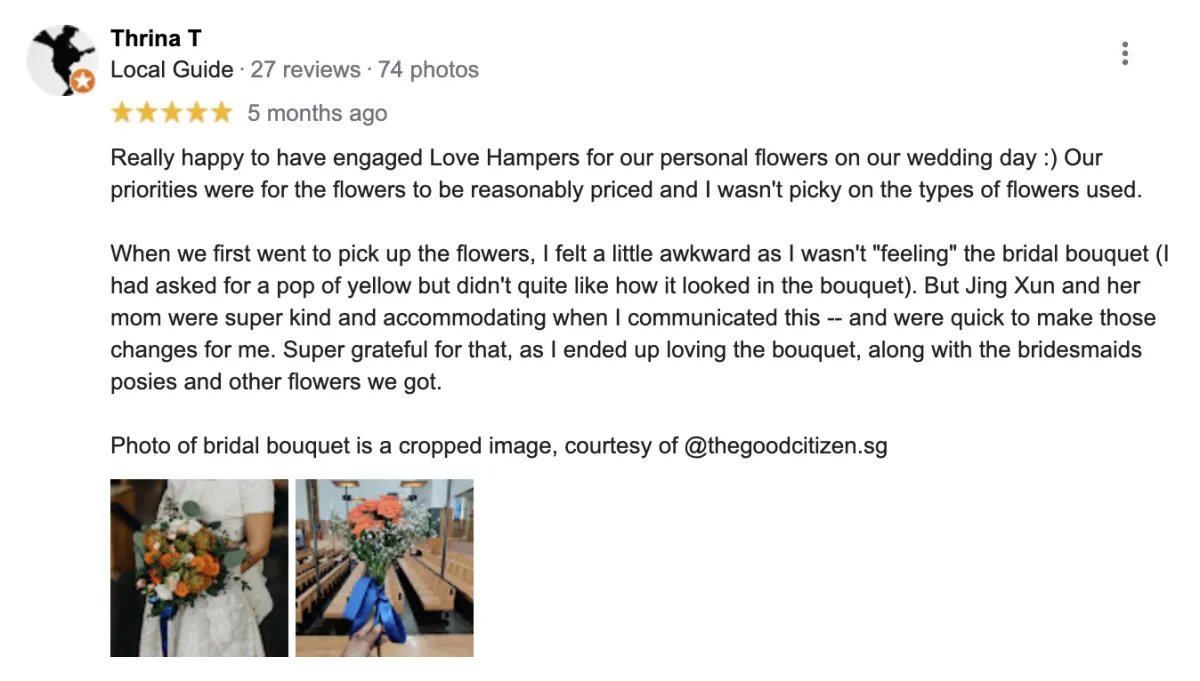This screenshot has height=681, width=1200.
Task: Click the first gold rating star
Action: 122,113
